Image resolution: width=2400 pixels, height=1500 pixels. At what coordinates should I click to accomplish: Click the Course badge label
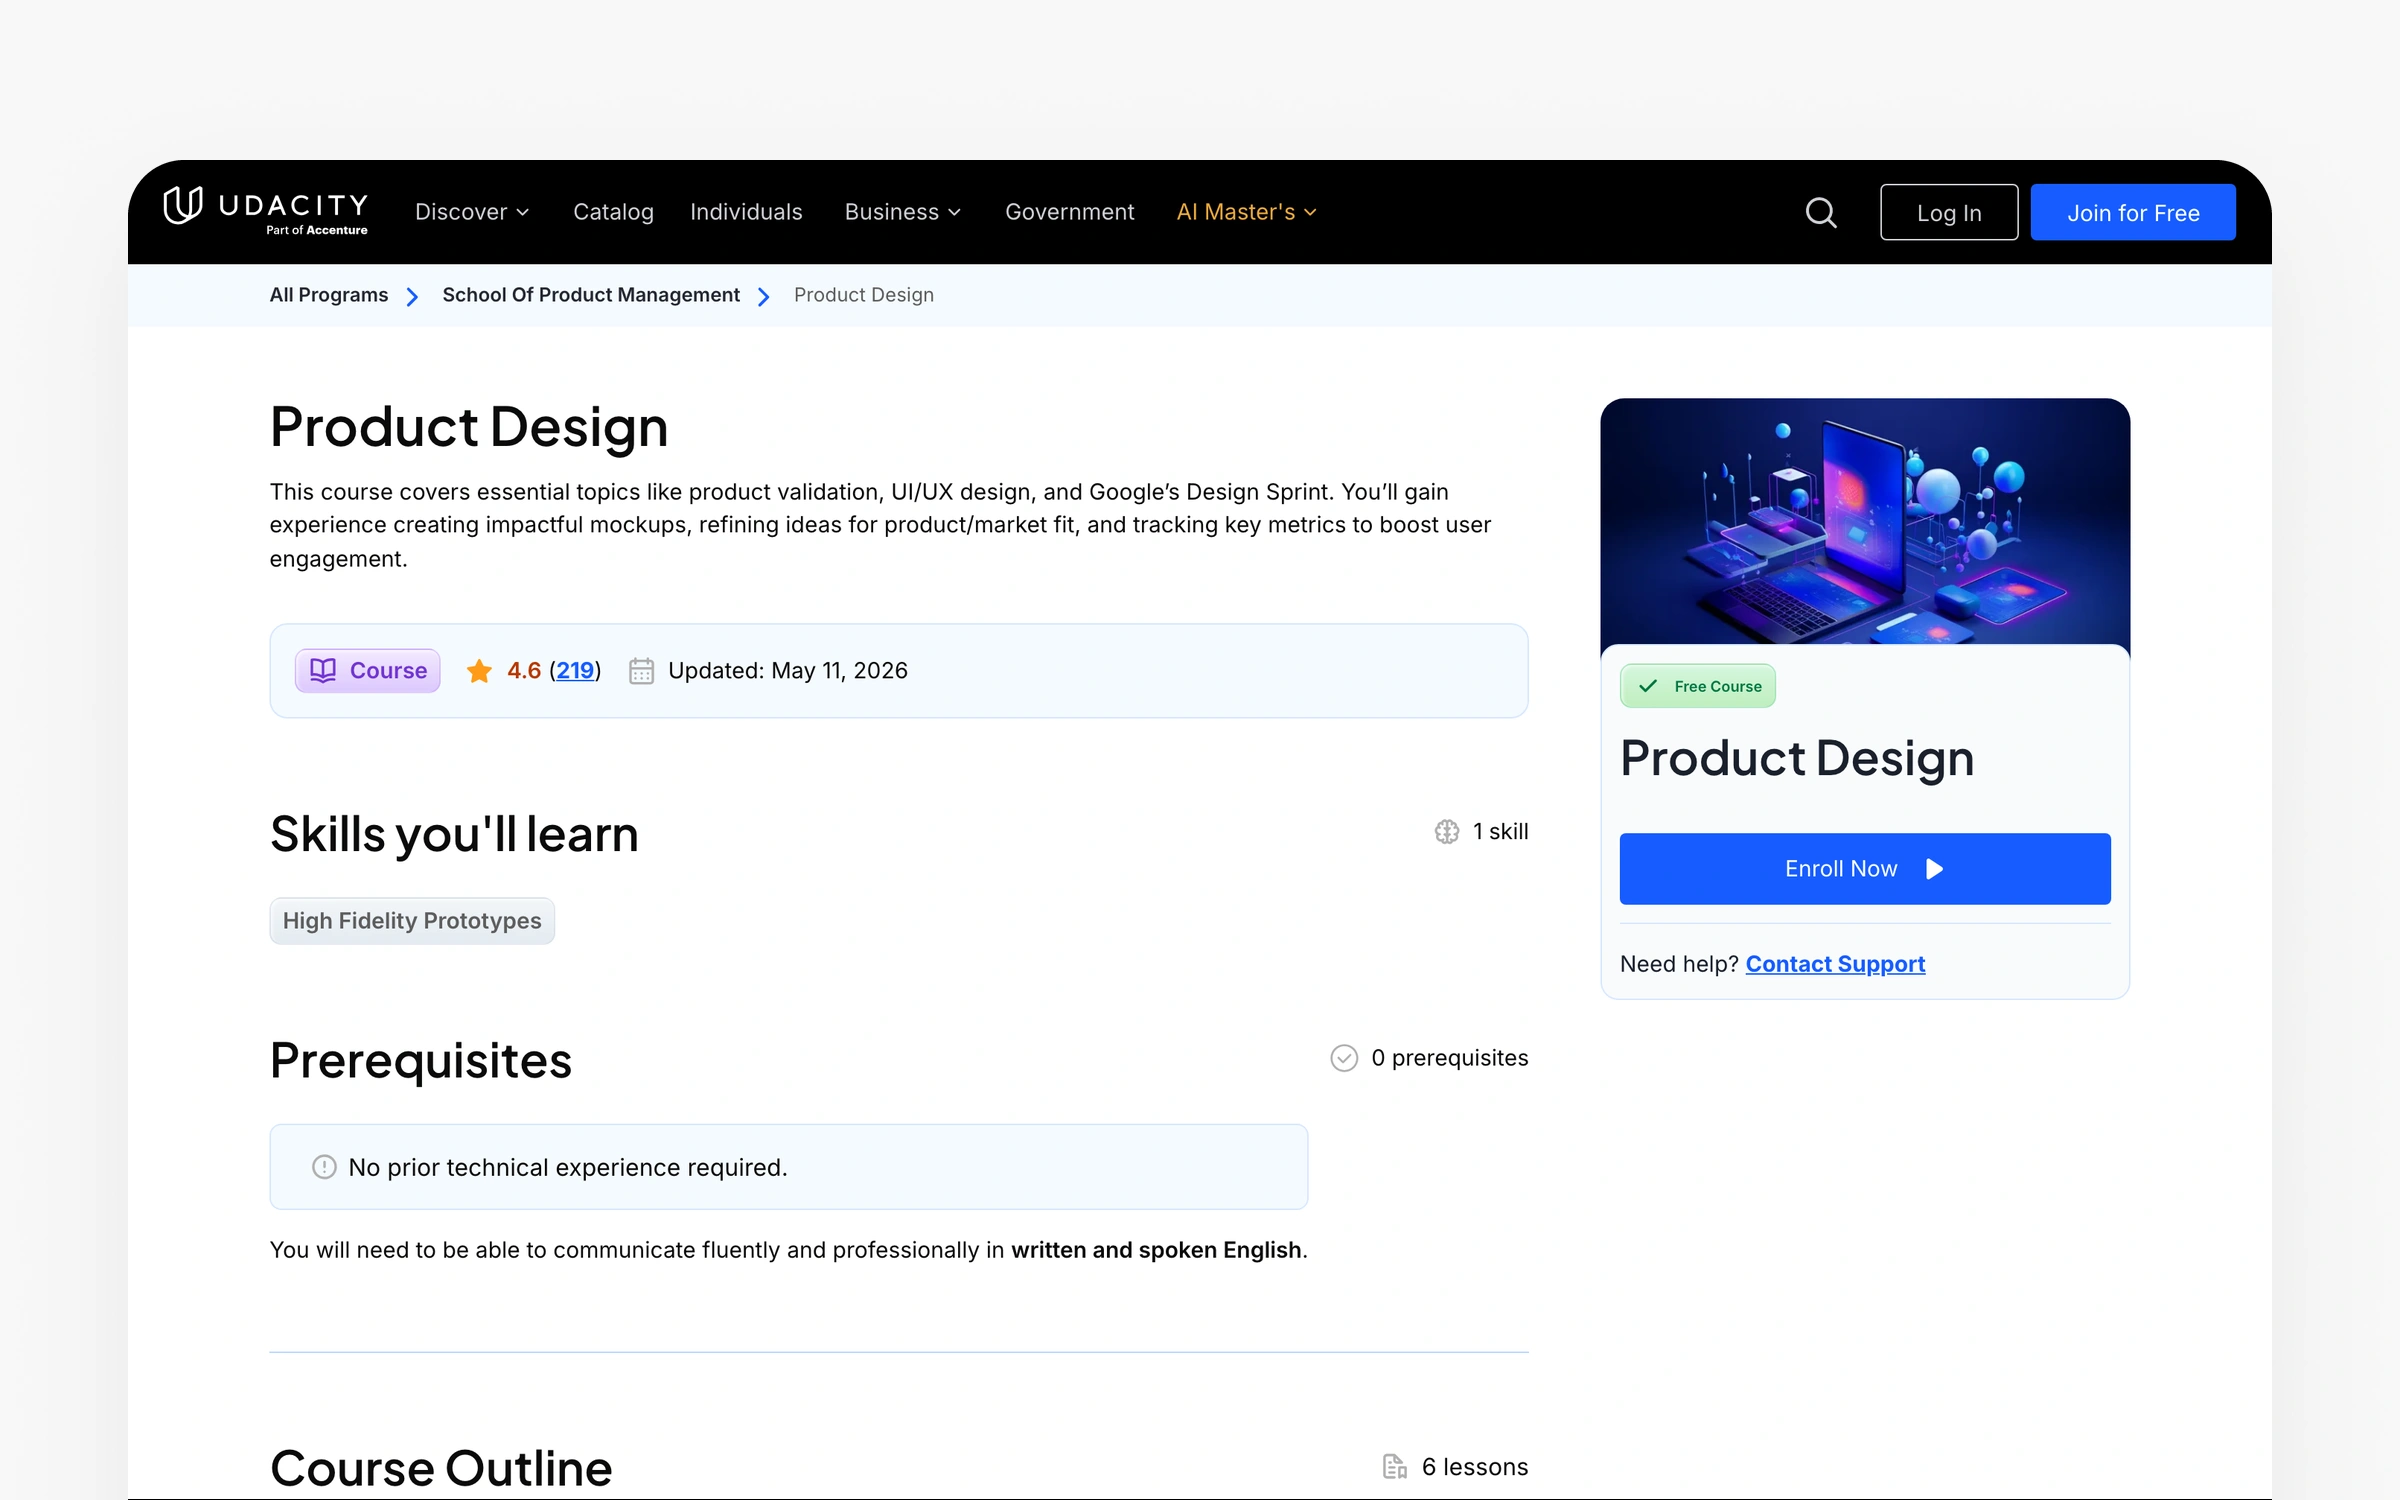point(368,670)
